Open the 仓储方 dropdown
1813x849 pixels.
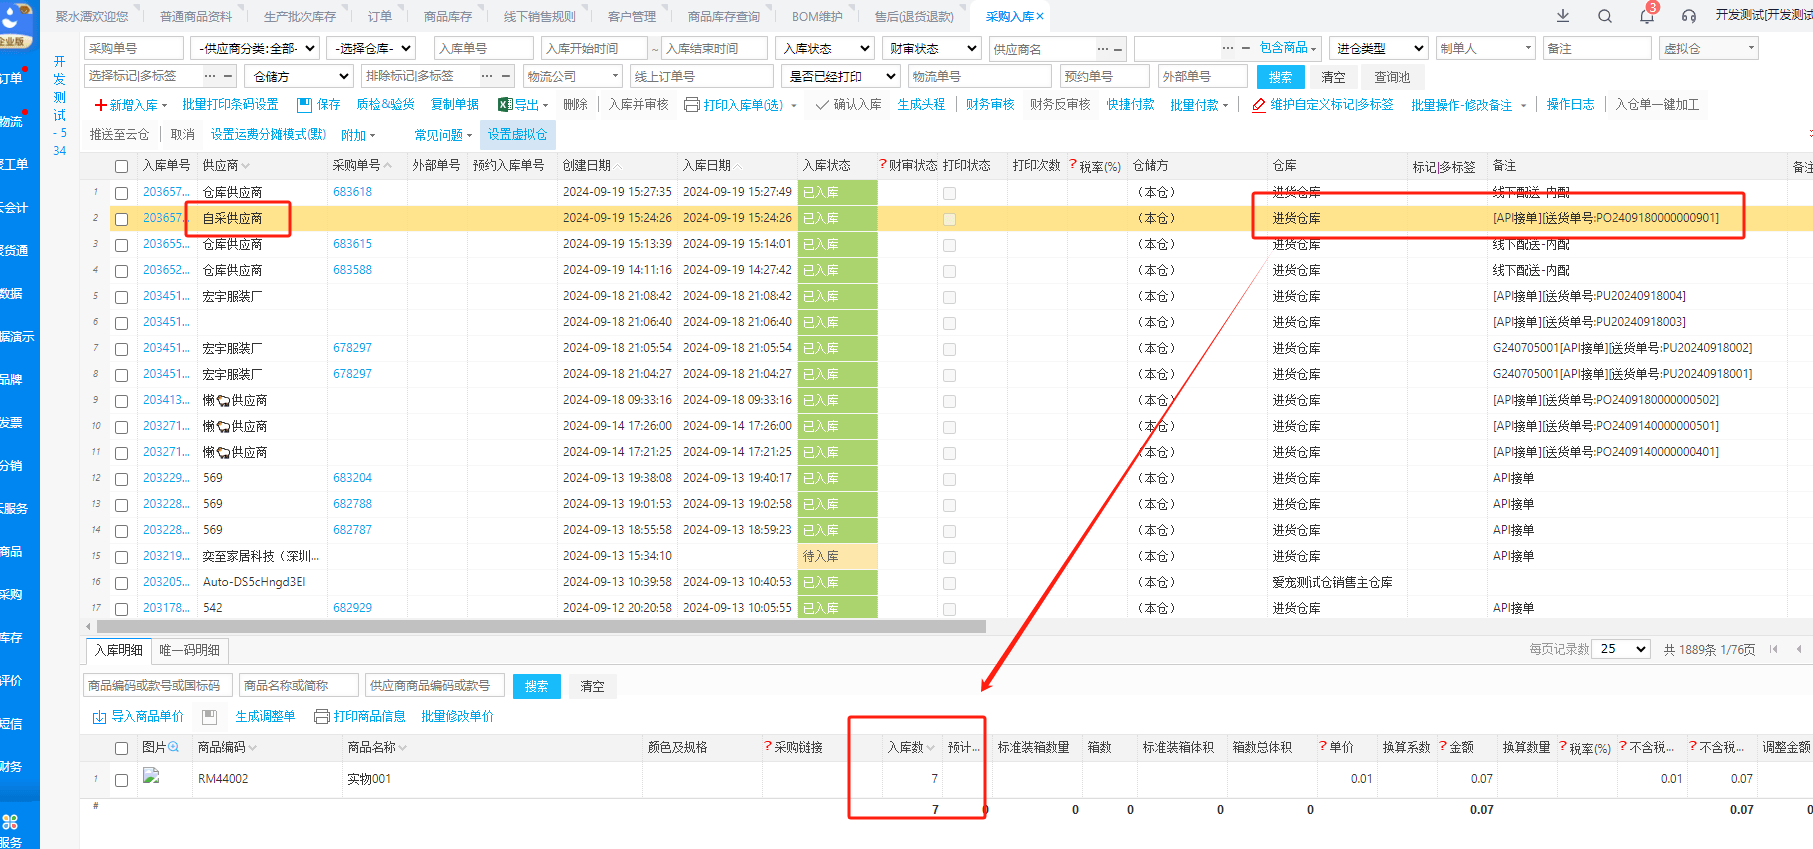[301, 76]
